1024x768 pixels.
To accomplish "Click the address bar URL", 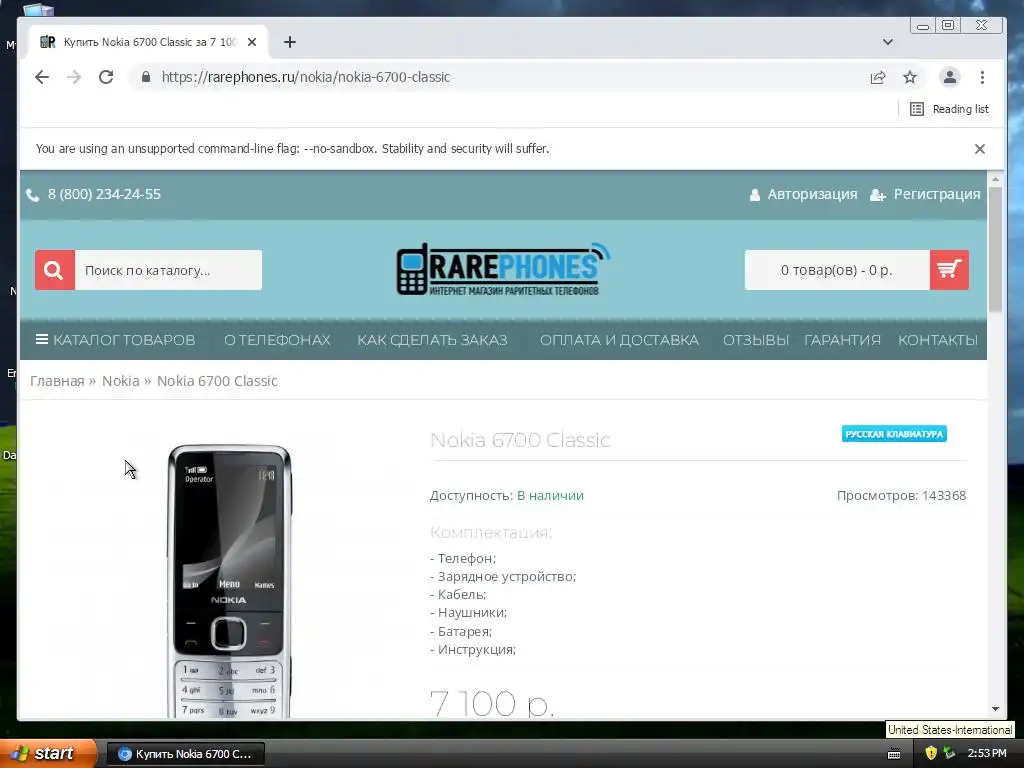I will pyautogui.click(x=306, y=77).
